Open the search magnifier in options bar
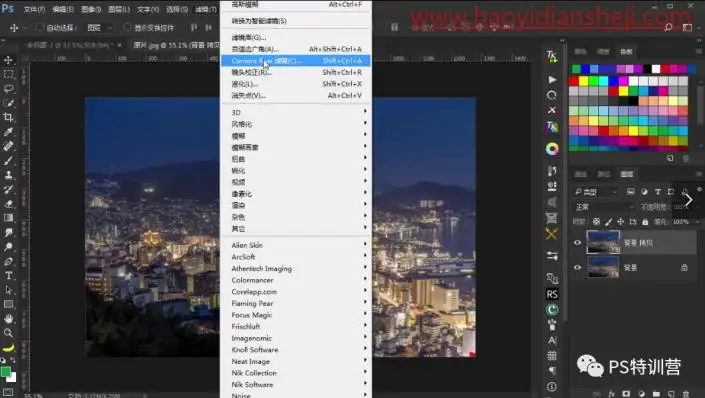705x398 pixels. tap(668, 27)
